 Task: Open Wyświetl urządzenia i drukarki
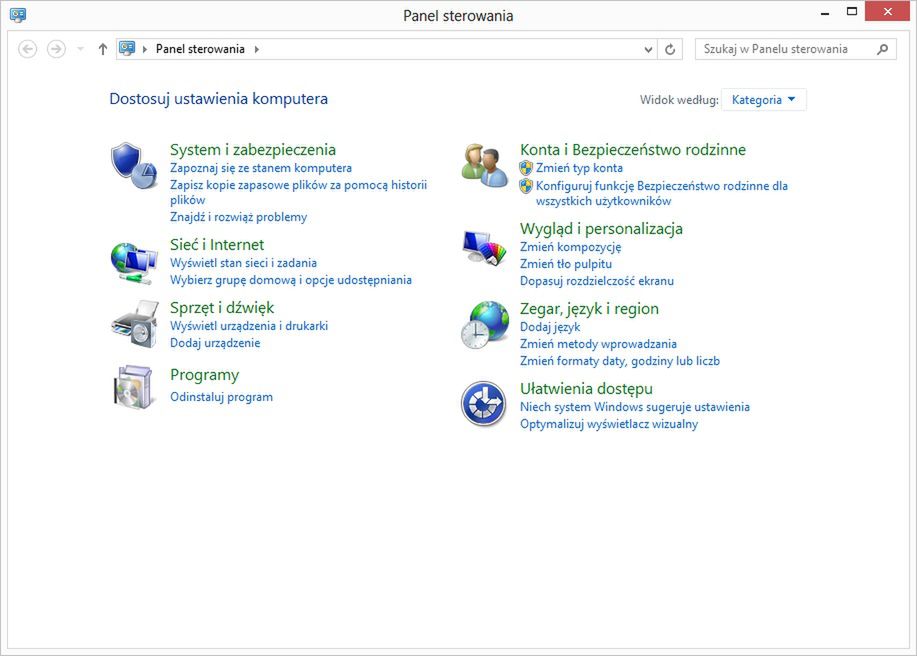coord(249,326)
